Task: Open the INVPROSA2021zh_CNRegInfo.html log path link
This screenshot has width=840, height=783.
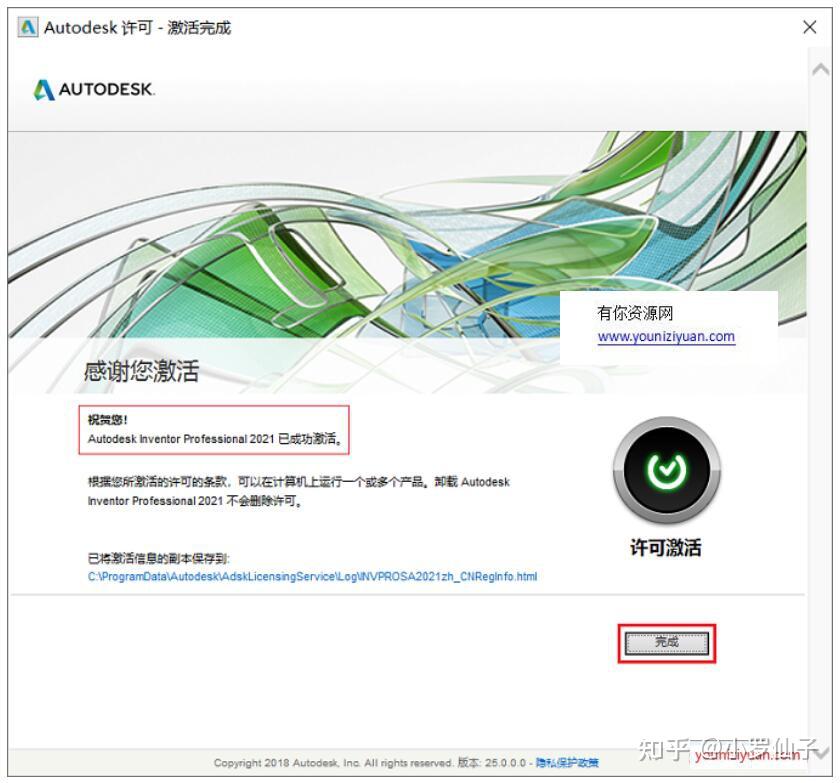Action: 312,577
